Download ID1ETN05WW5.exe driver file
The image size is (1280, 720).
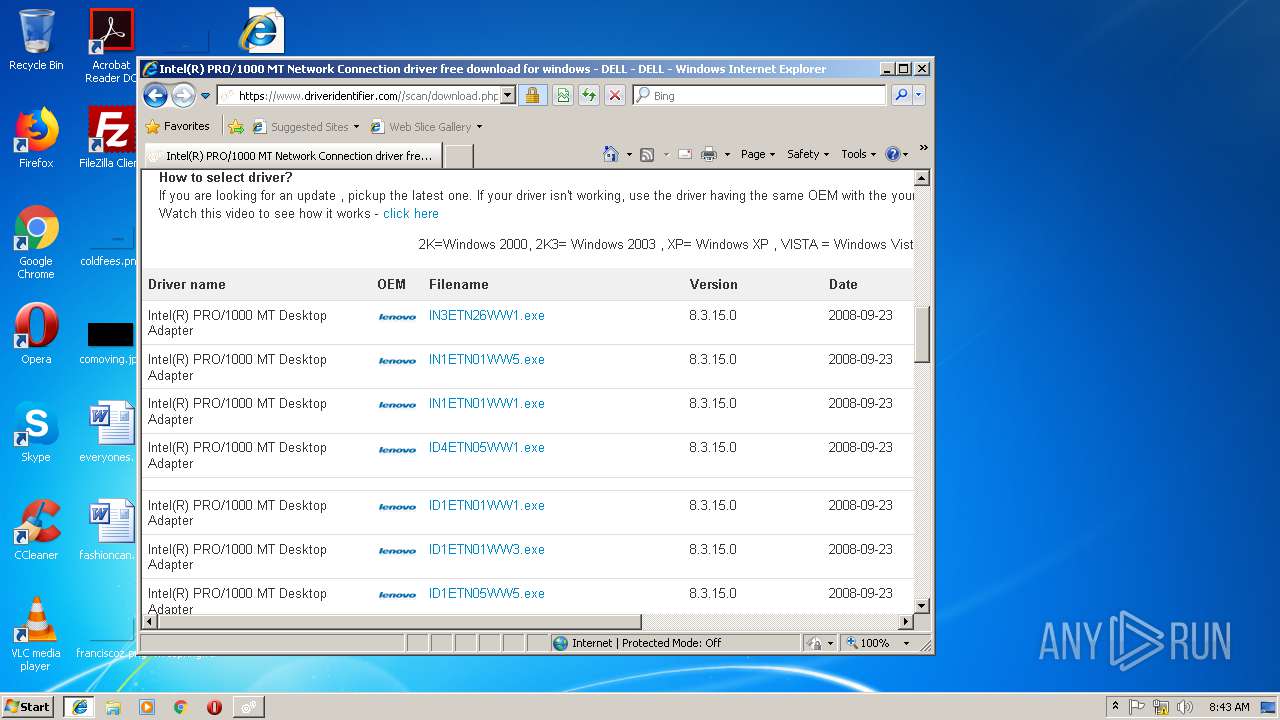pos(487,593)
